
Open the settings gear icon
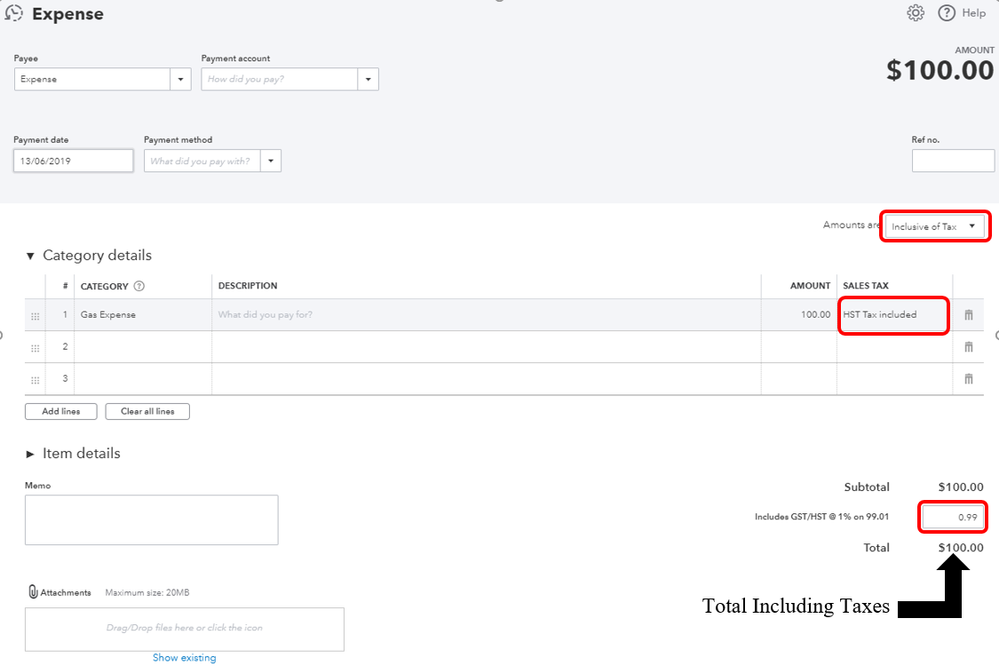point(915,13)
